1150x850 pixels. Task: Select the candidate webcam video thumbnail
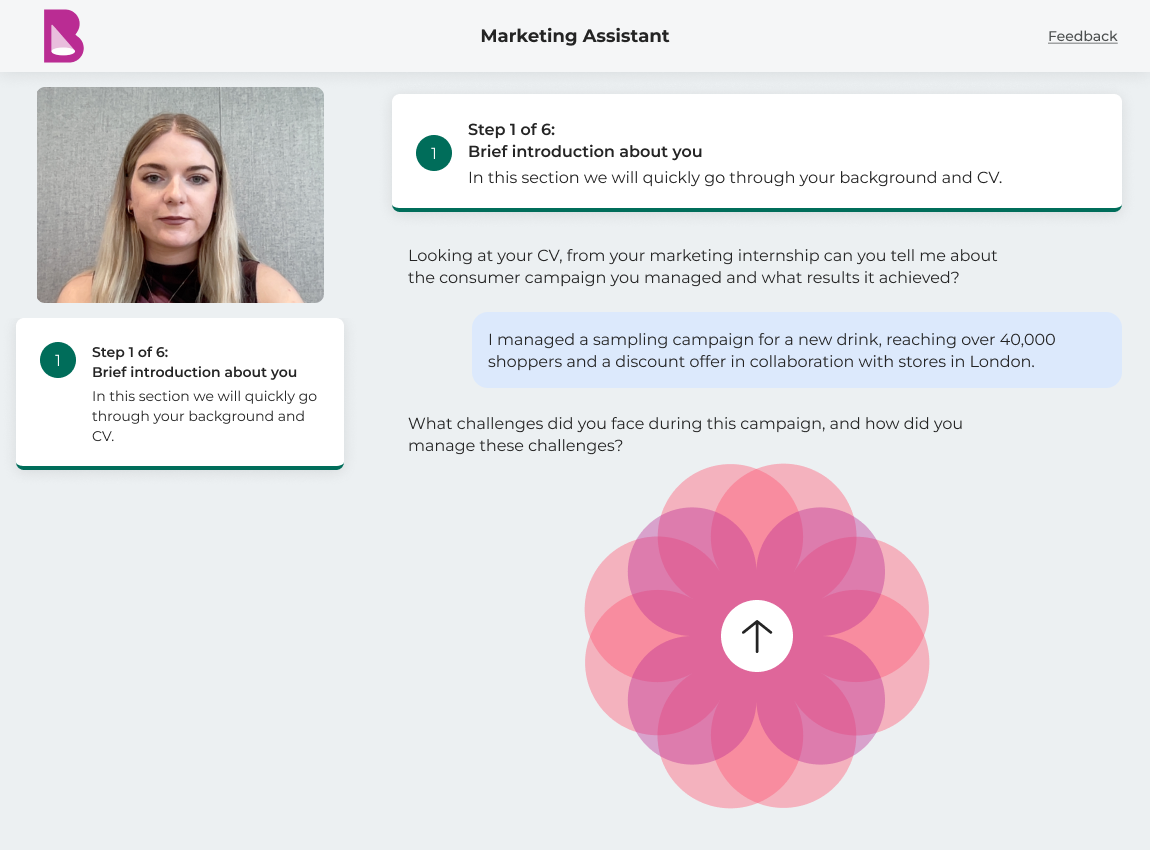pos(180,195)
